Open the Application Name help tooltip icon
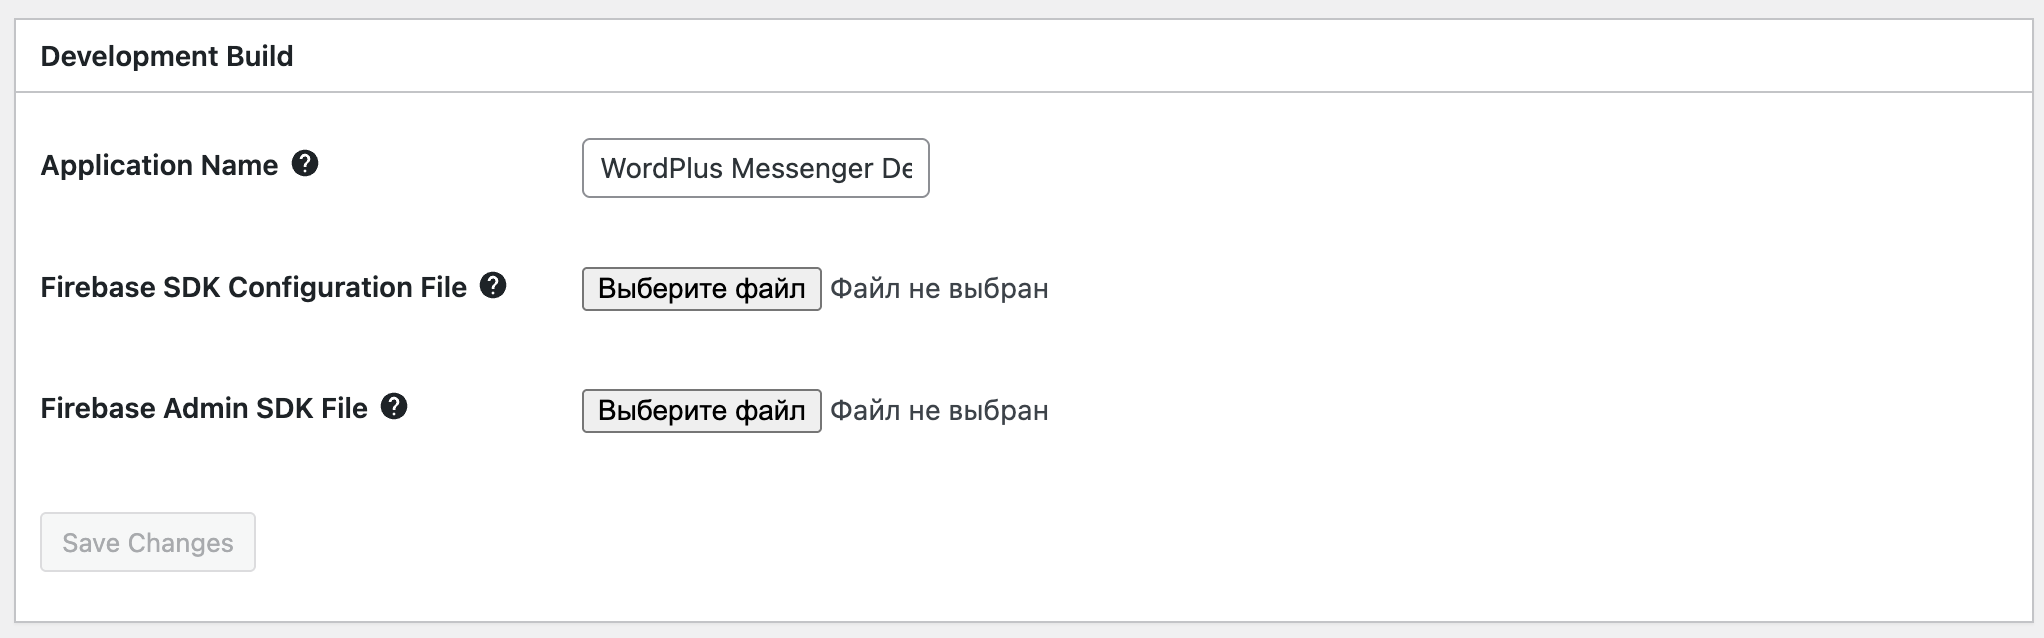Viewport: 2044px width, 638px height. 305,164
